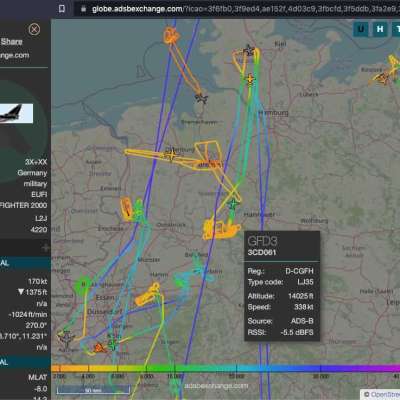Close the selected aircraft info panel
Viewport: 400px width, 400px height.
pyautogui.click(x=34, y=29)
